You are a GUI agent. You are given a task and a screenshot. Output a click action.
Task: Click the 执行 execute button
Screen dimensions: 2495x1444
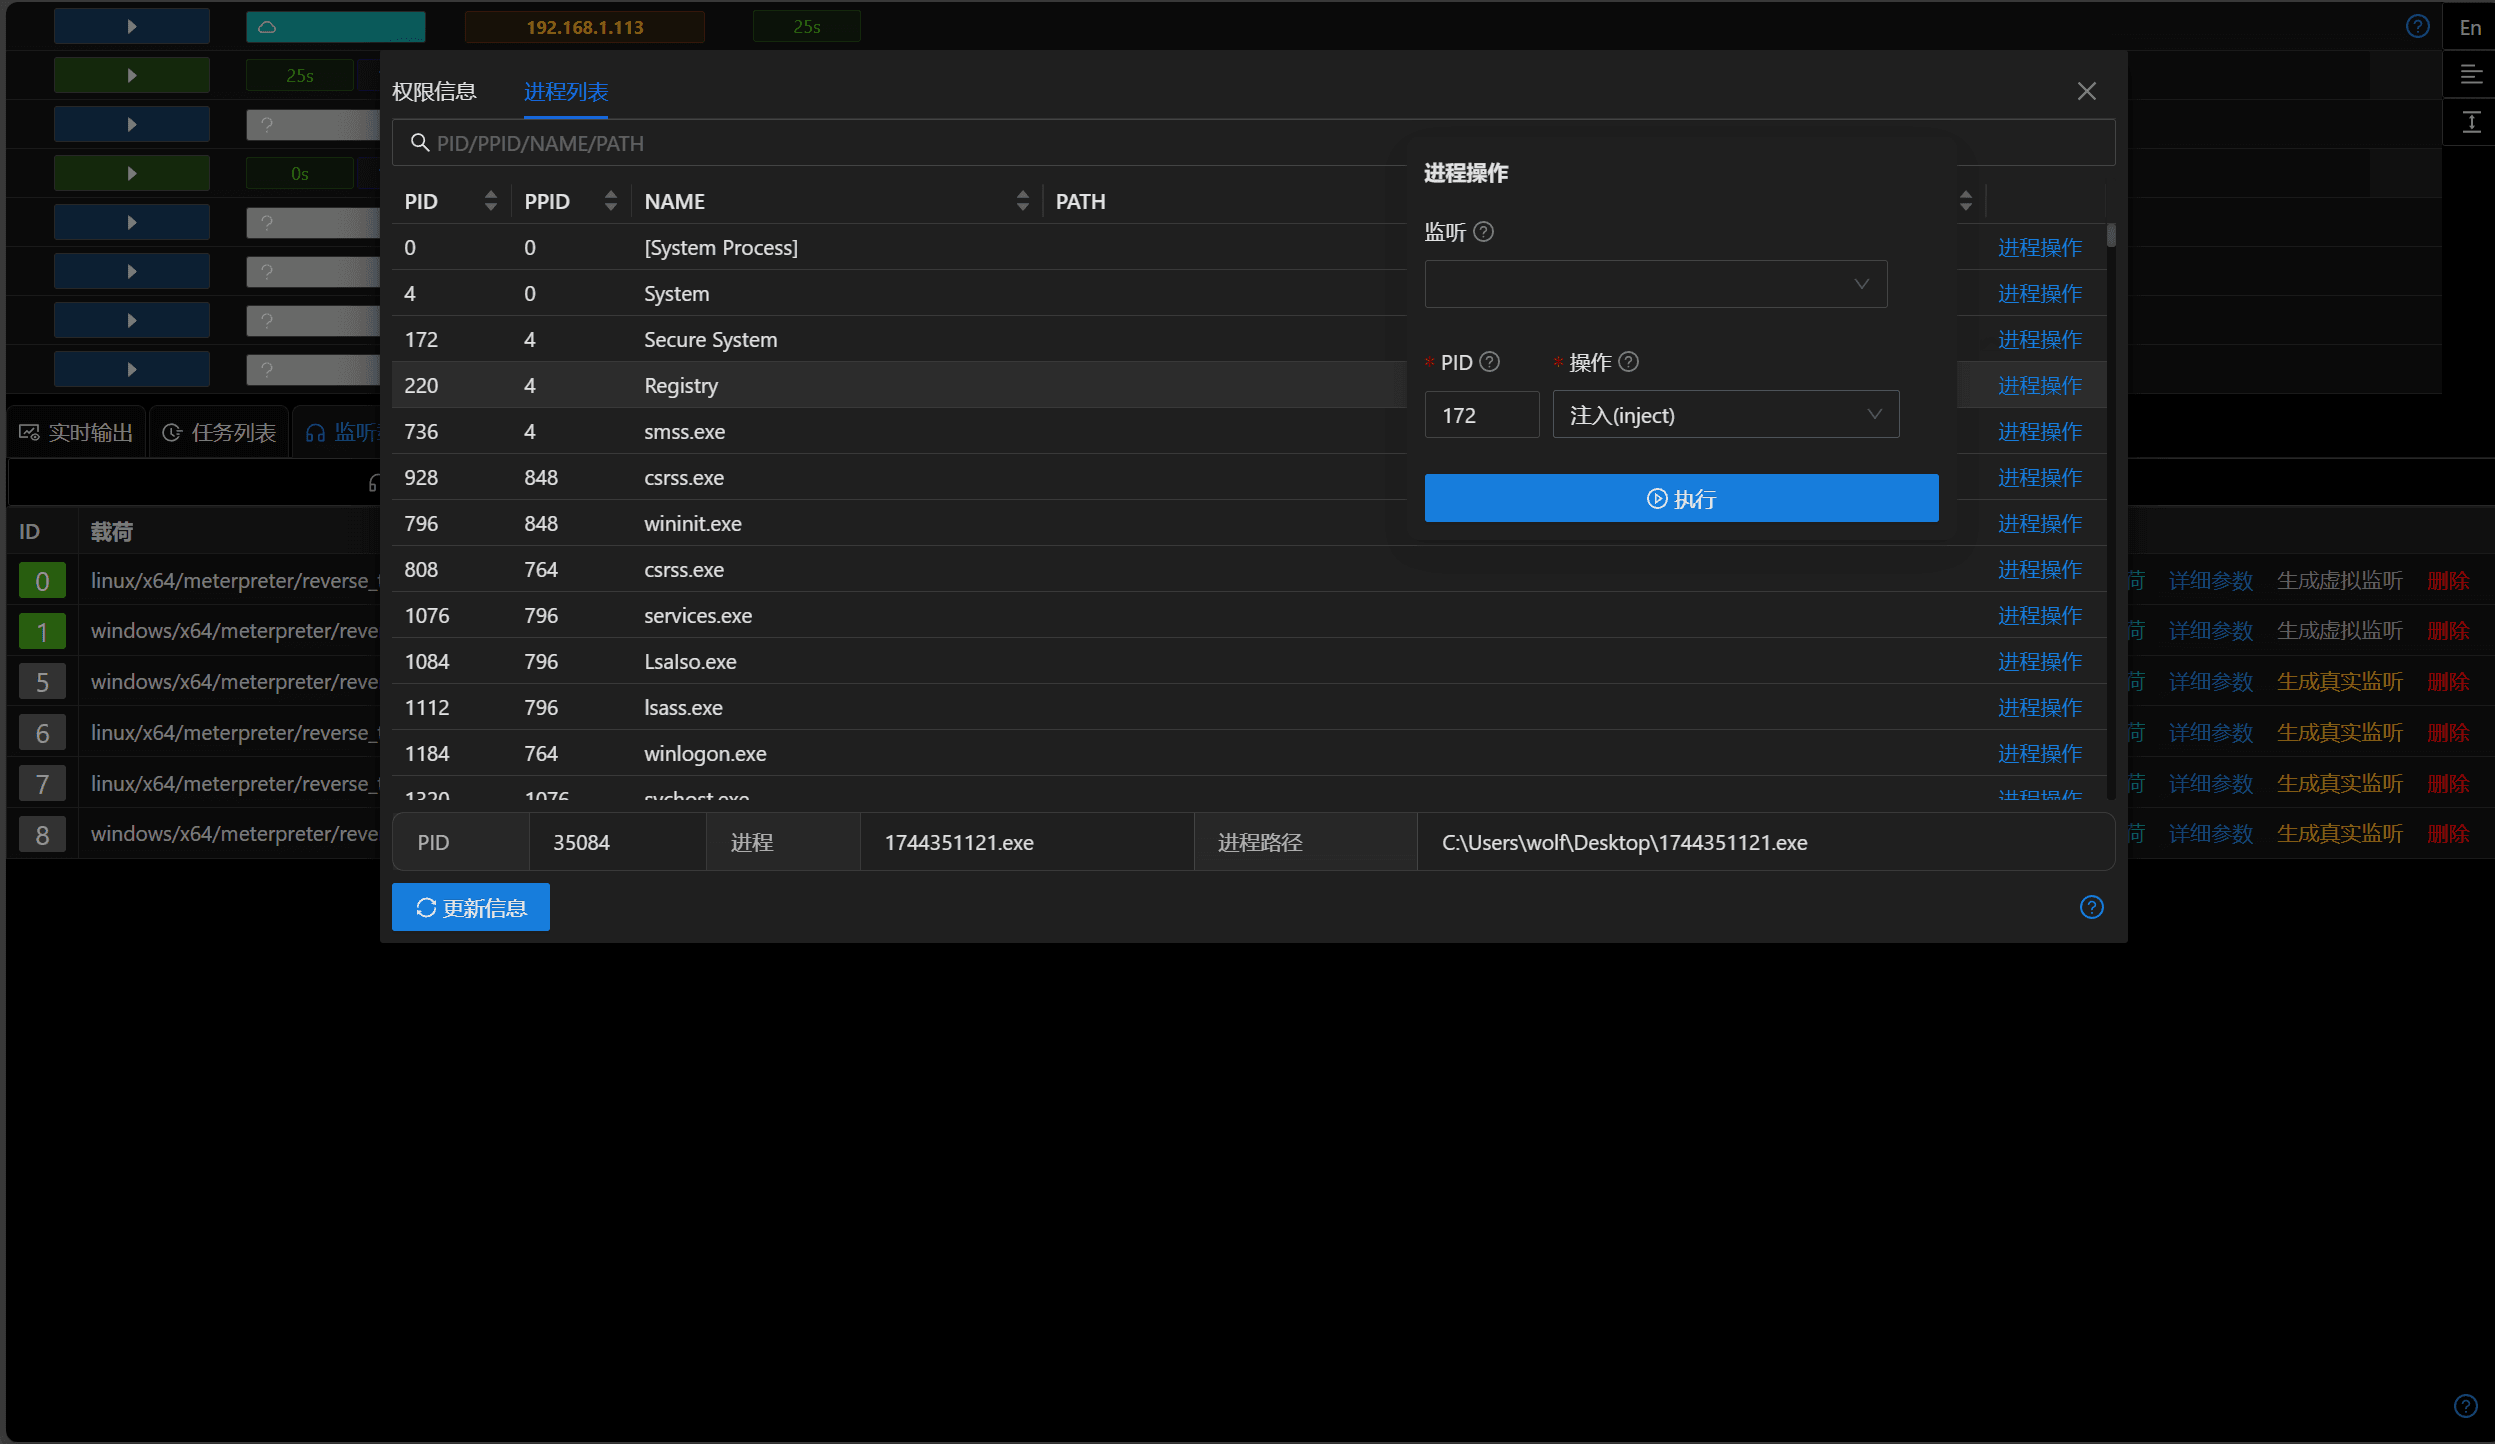click(x=1682, y=498)
